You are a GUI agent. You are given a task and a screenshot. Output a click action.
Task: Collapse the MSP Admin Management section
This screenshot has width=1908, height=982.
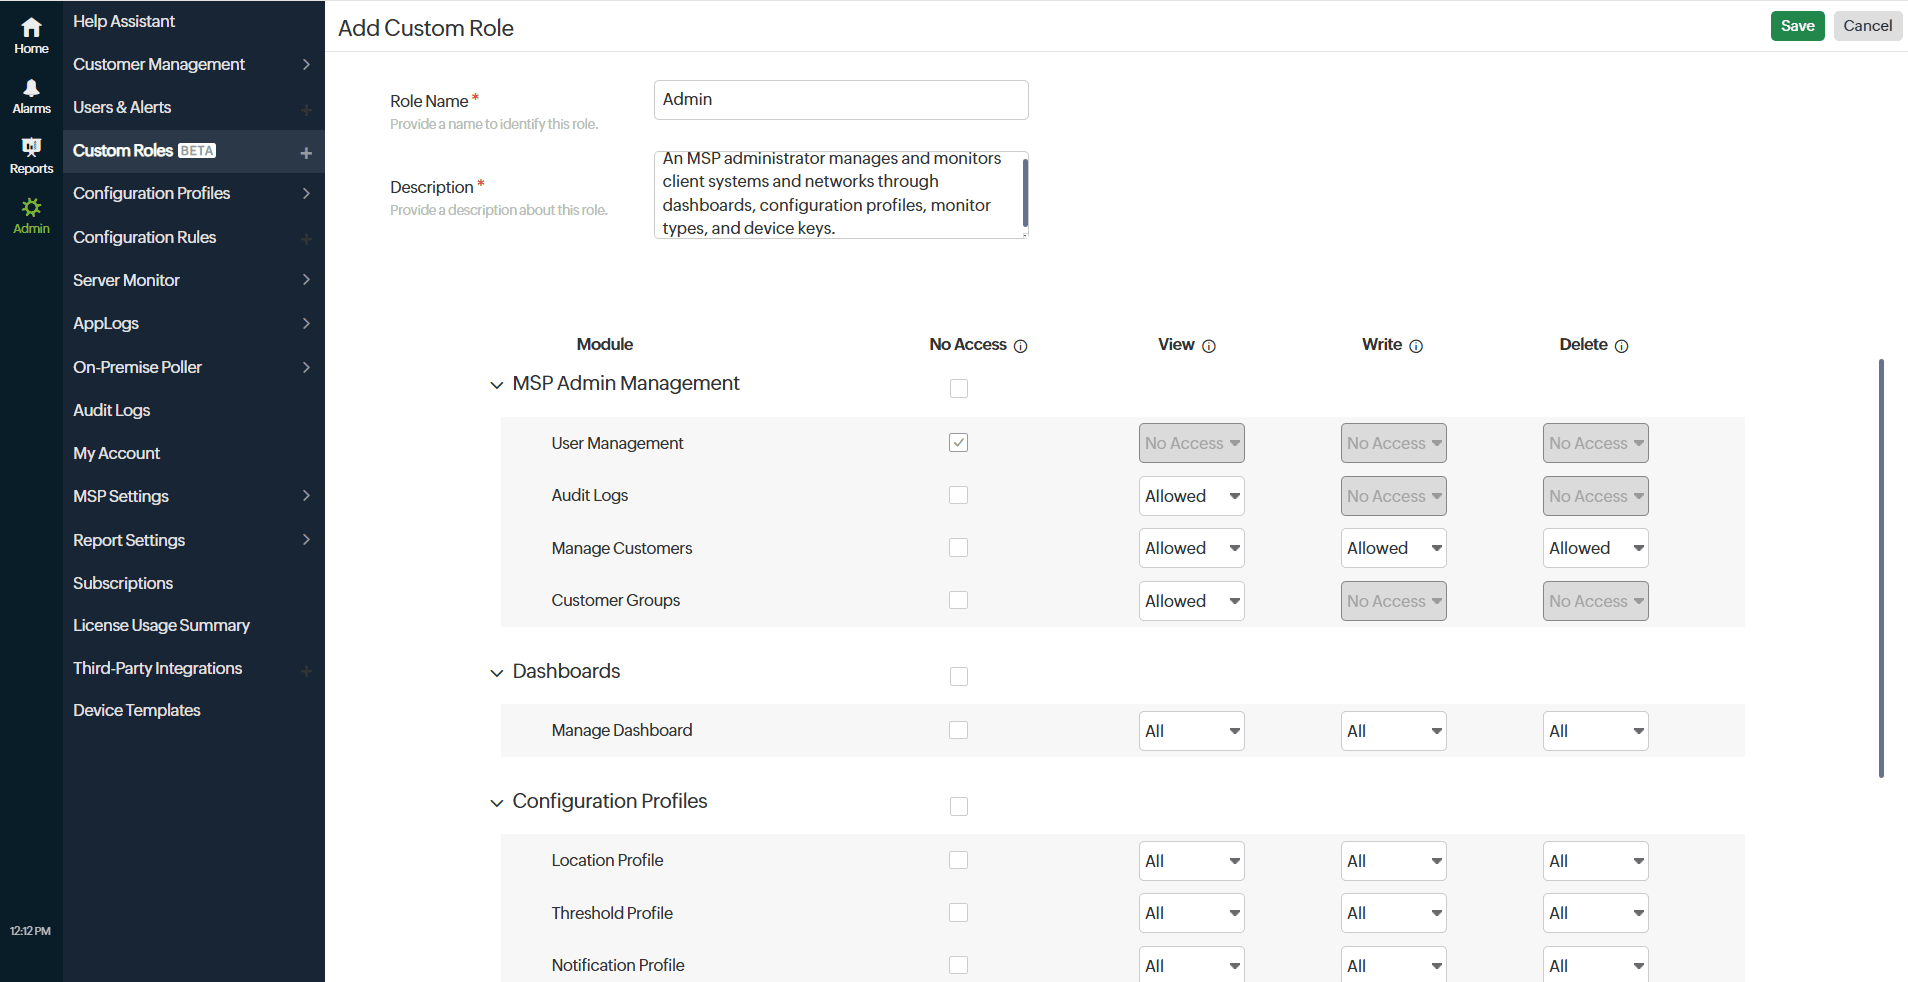[x=497, y=385]
